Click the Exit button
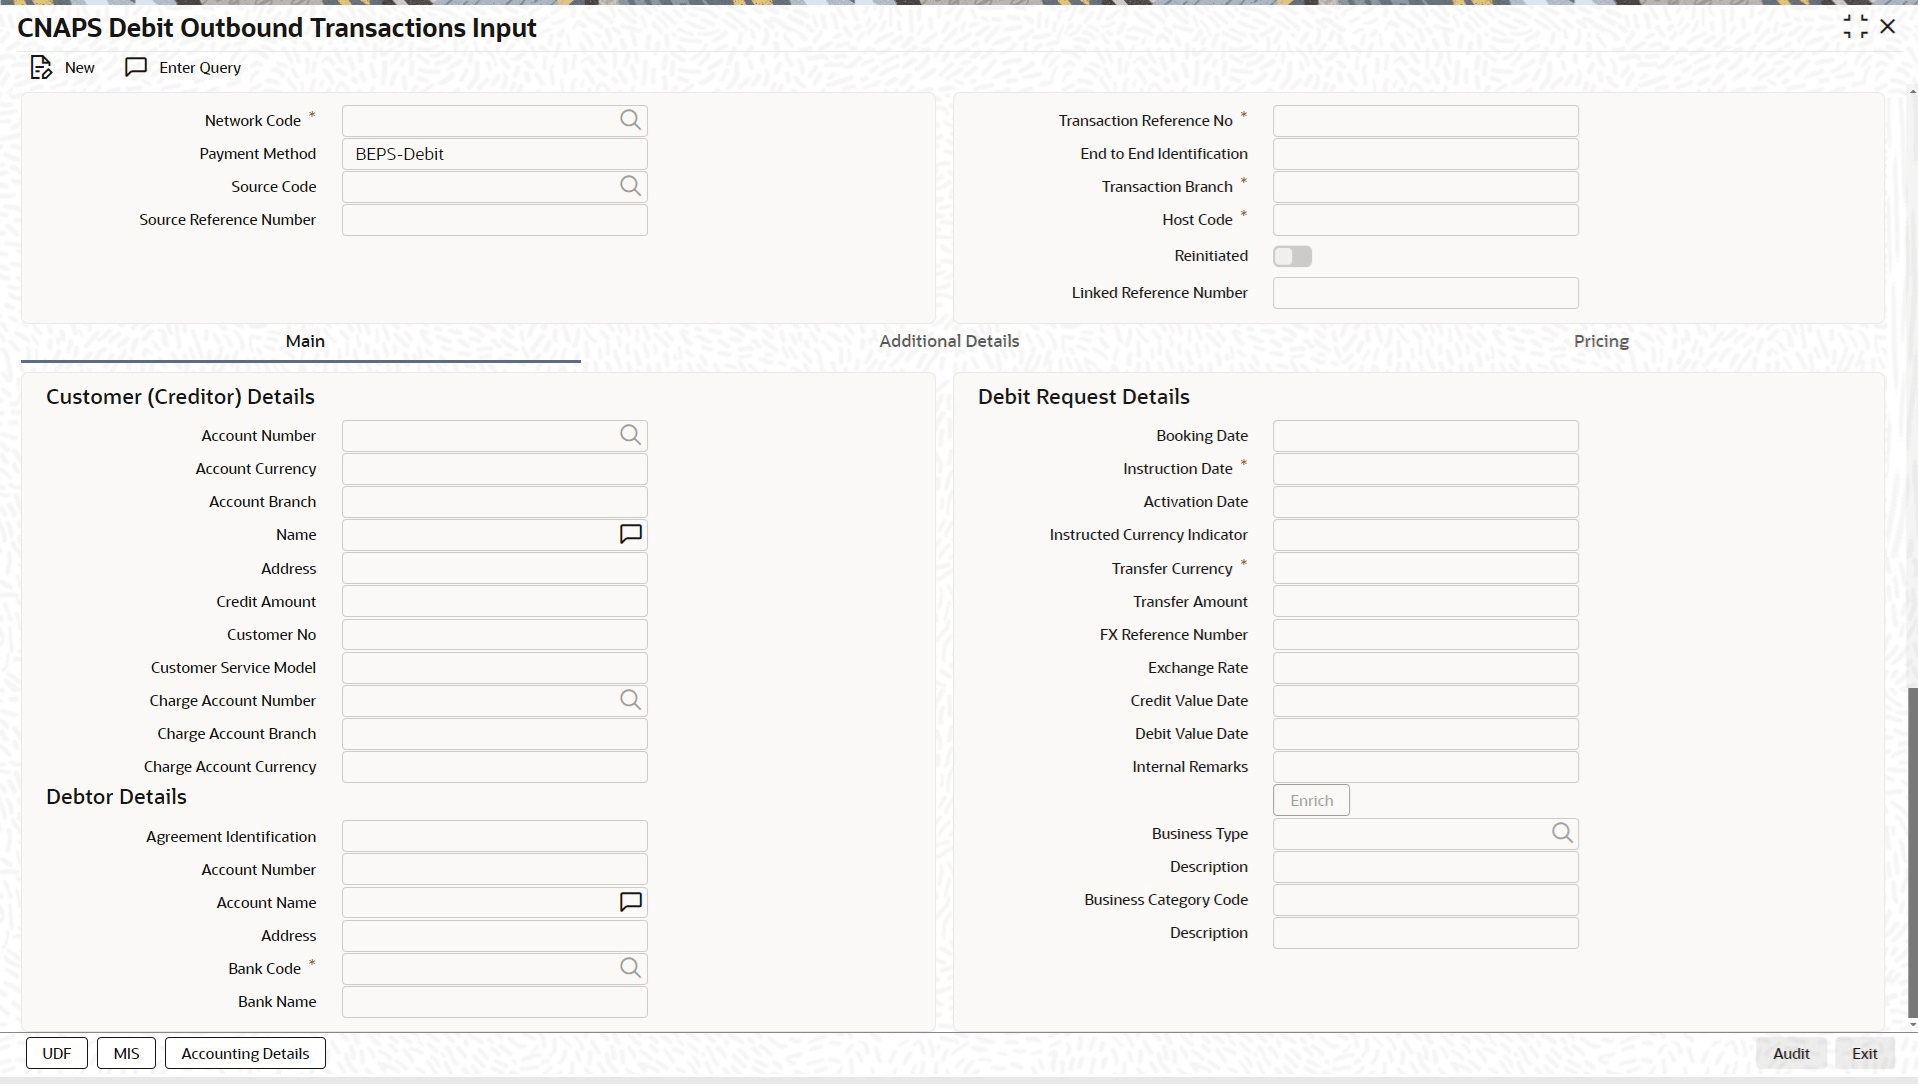 click(1865, 1054)
